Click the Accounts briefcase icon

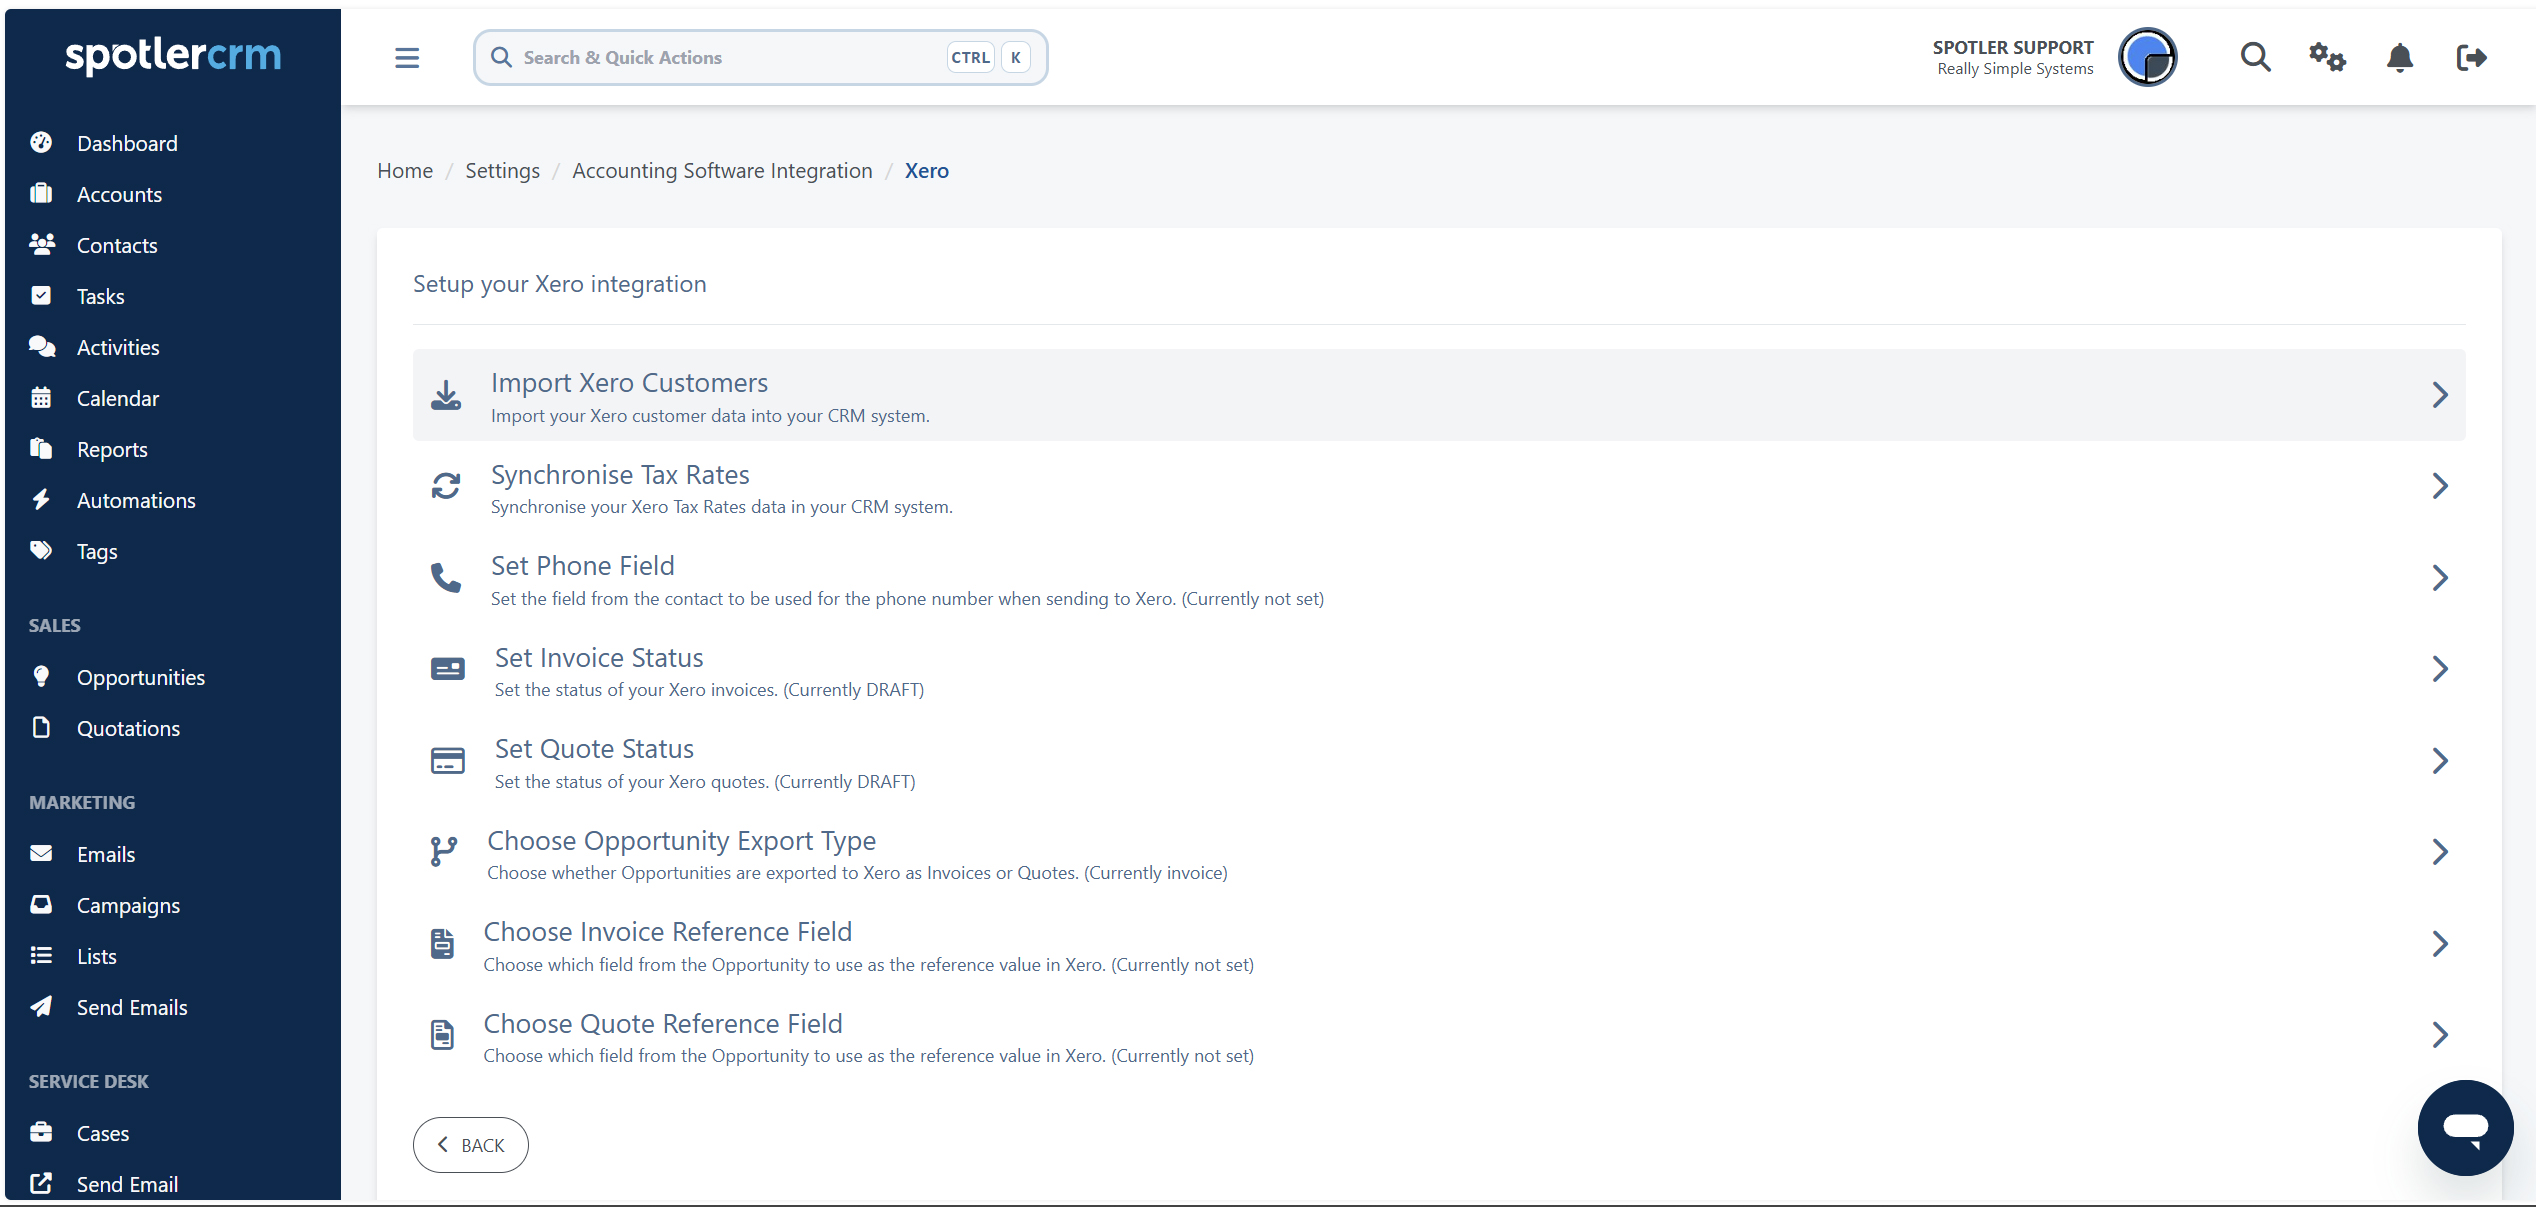(x=41, y=193)
